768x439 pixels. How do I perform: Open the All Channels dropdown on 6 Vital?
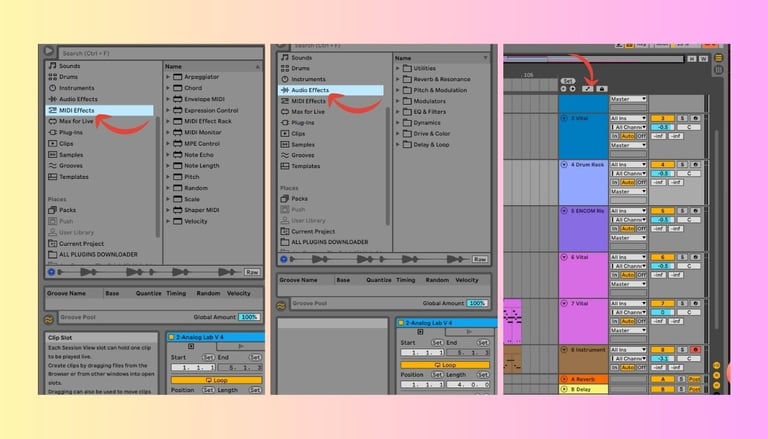(628, 266)
